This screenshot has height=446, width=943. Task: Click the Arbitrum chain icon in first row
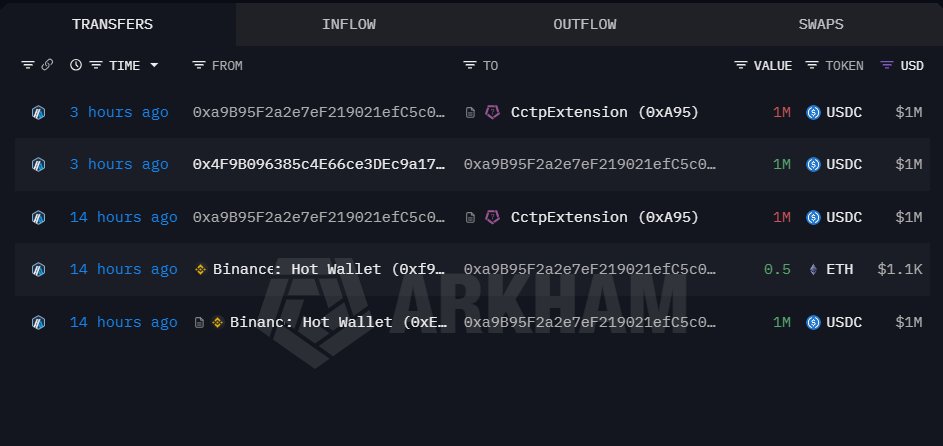38,113
